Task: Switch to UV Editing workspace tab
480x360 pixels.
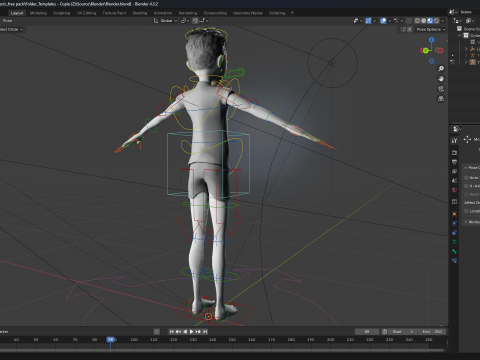Action: pyautogui.click(x=86, y=13)
